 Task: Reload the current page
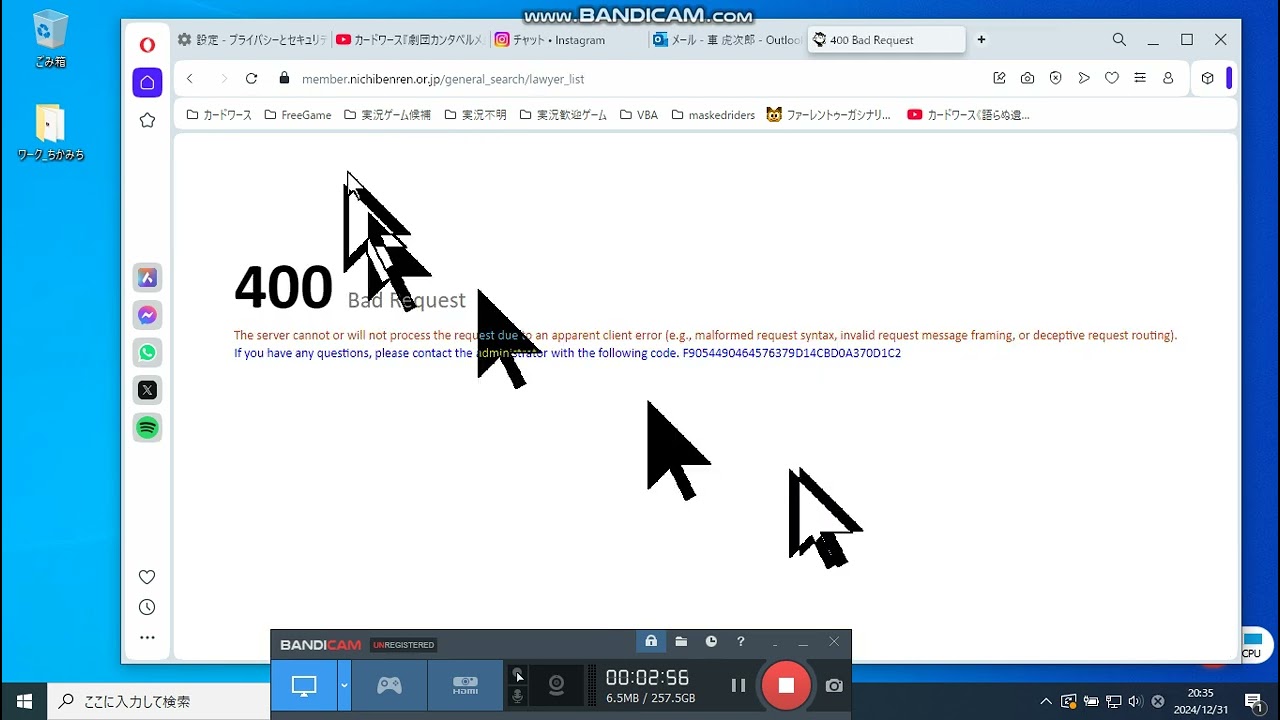tap(252, 79)
